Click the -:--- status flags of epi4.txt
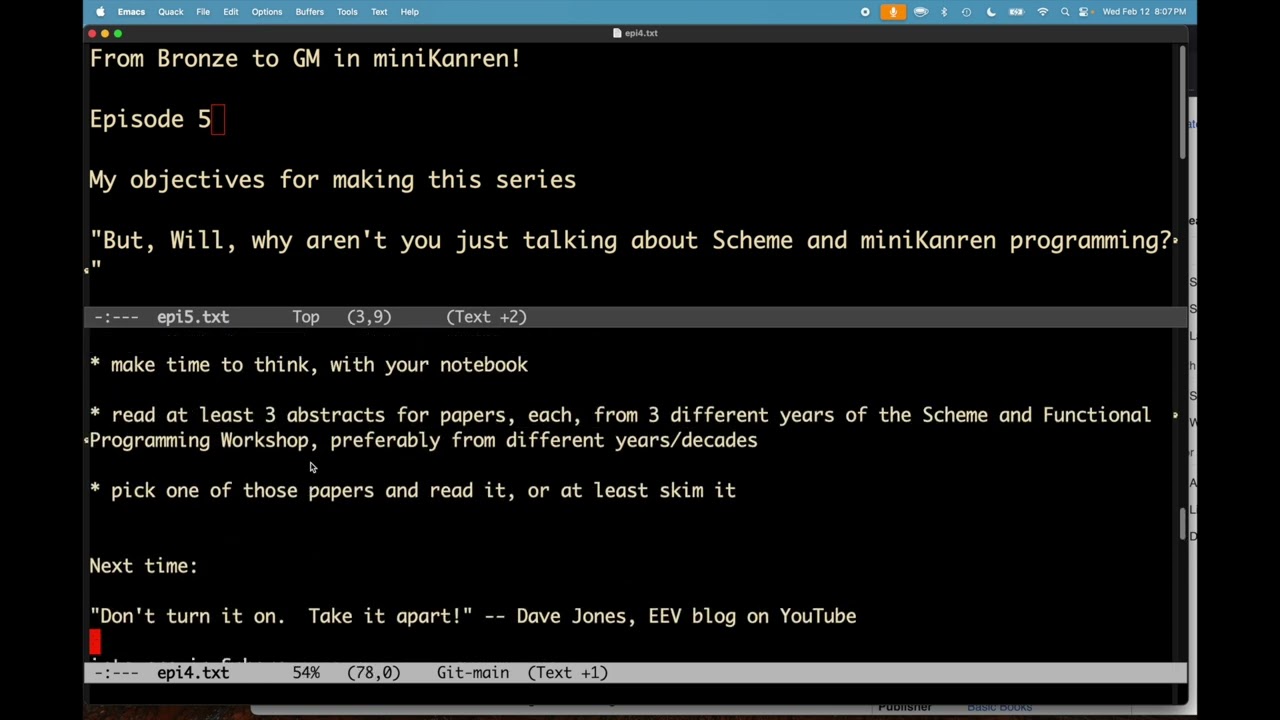The image size is (1280, 720). pos(116,673)
